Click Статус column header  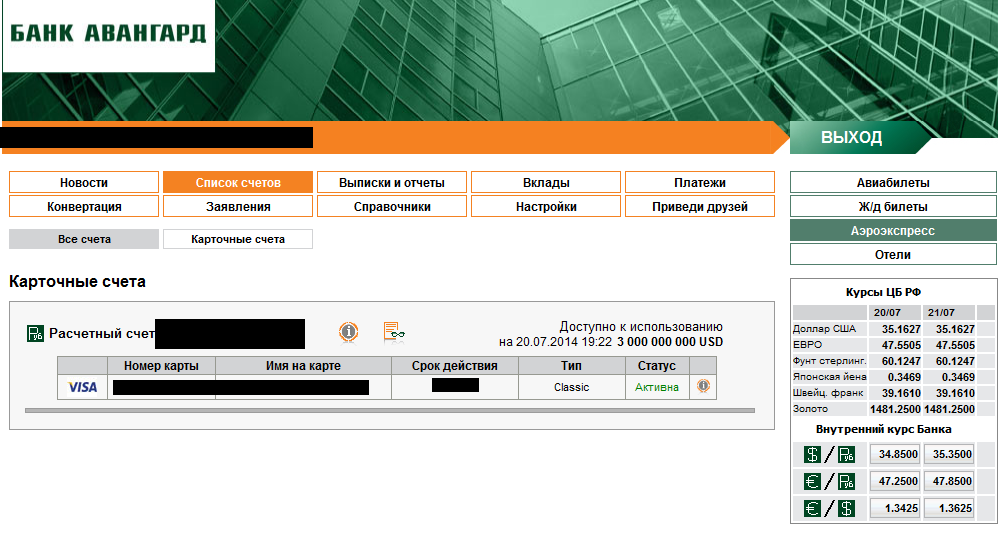tap(657, 366)
